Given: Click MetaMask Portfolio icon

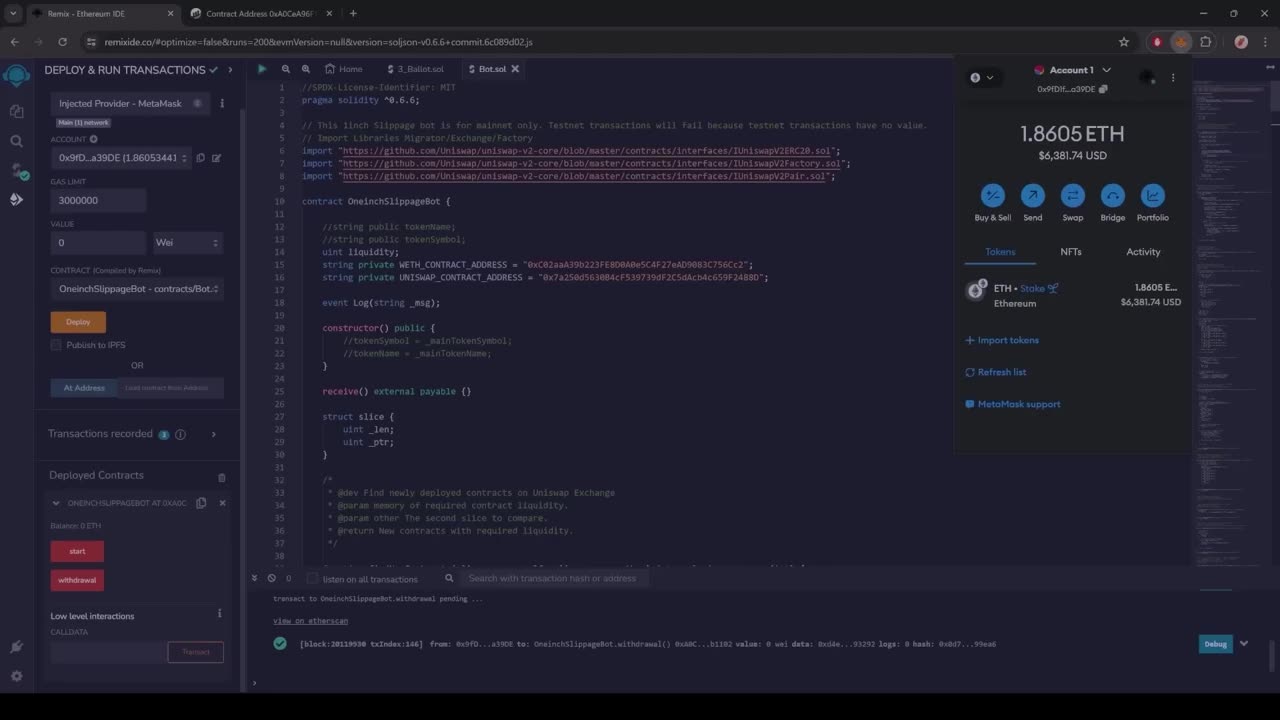Looking at the screenshot, I should pyautogui.click(x=1152, y=195).
